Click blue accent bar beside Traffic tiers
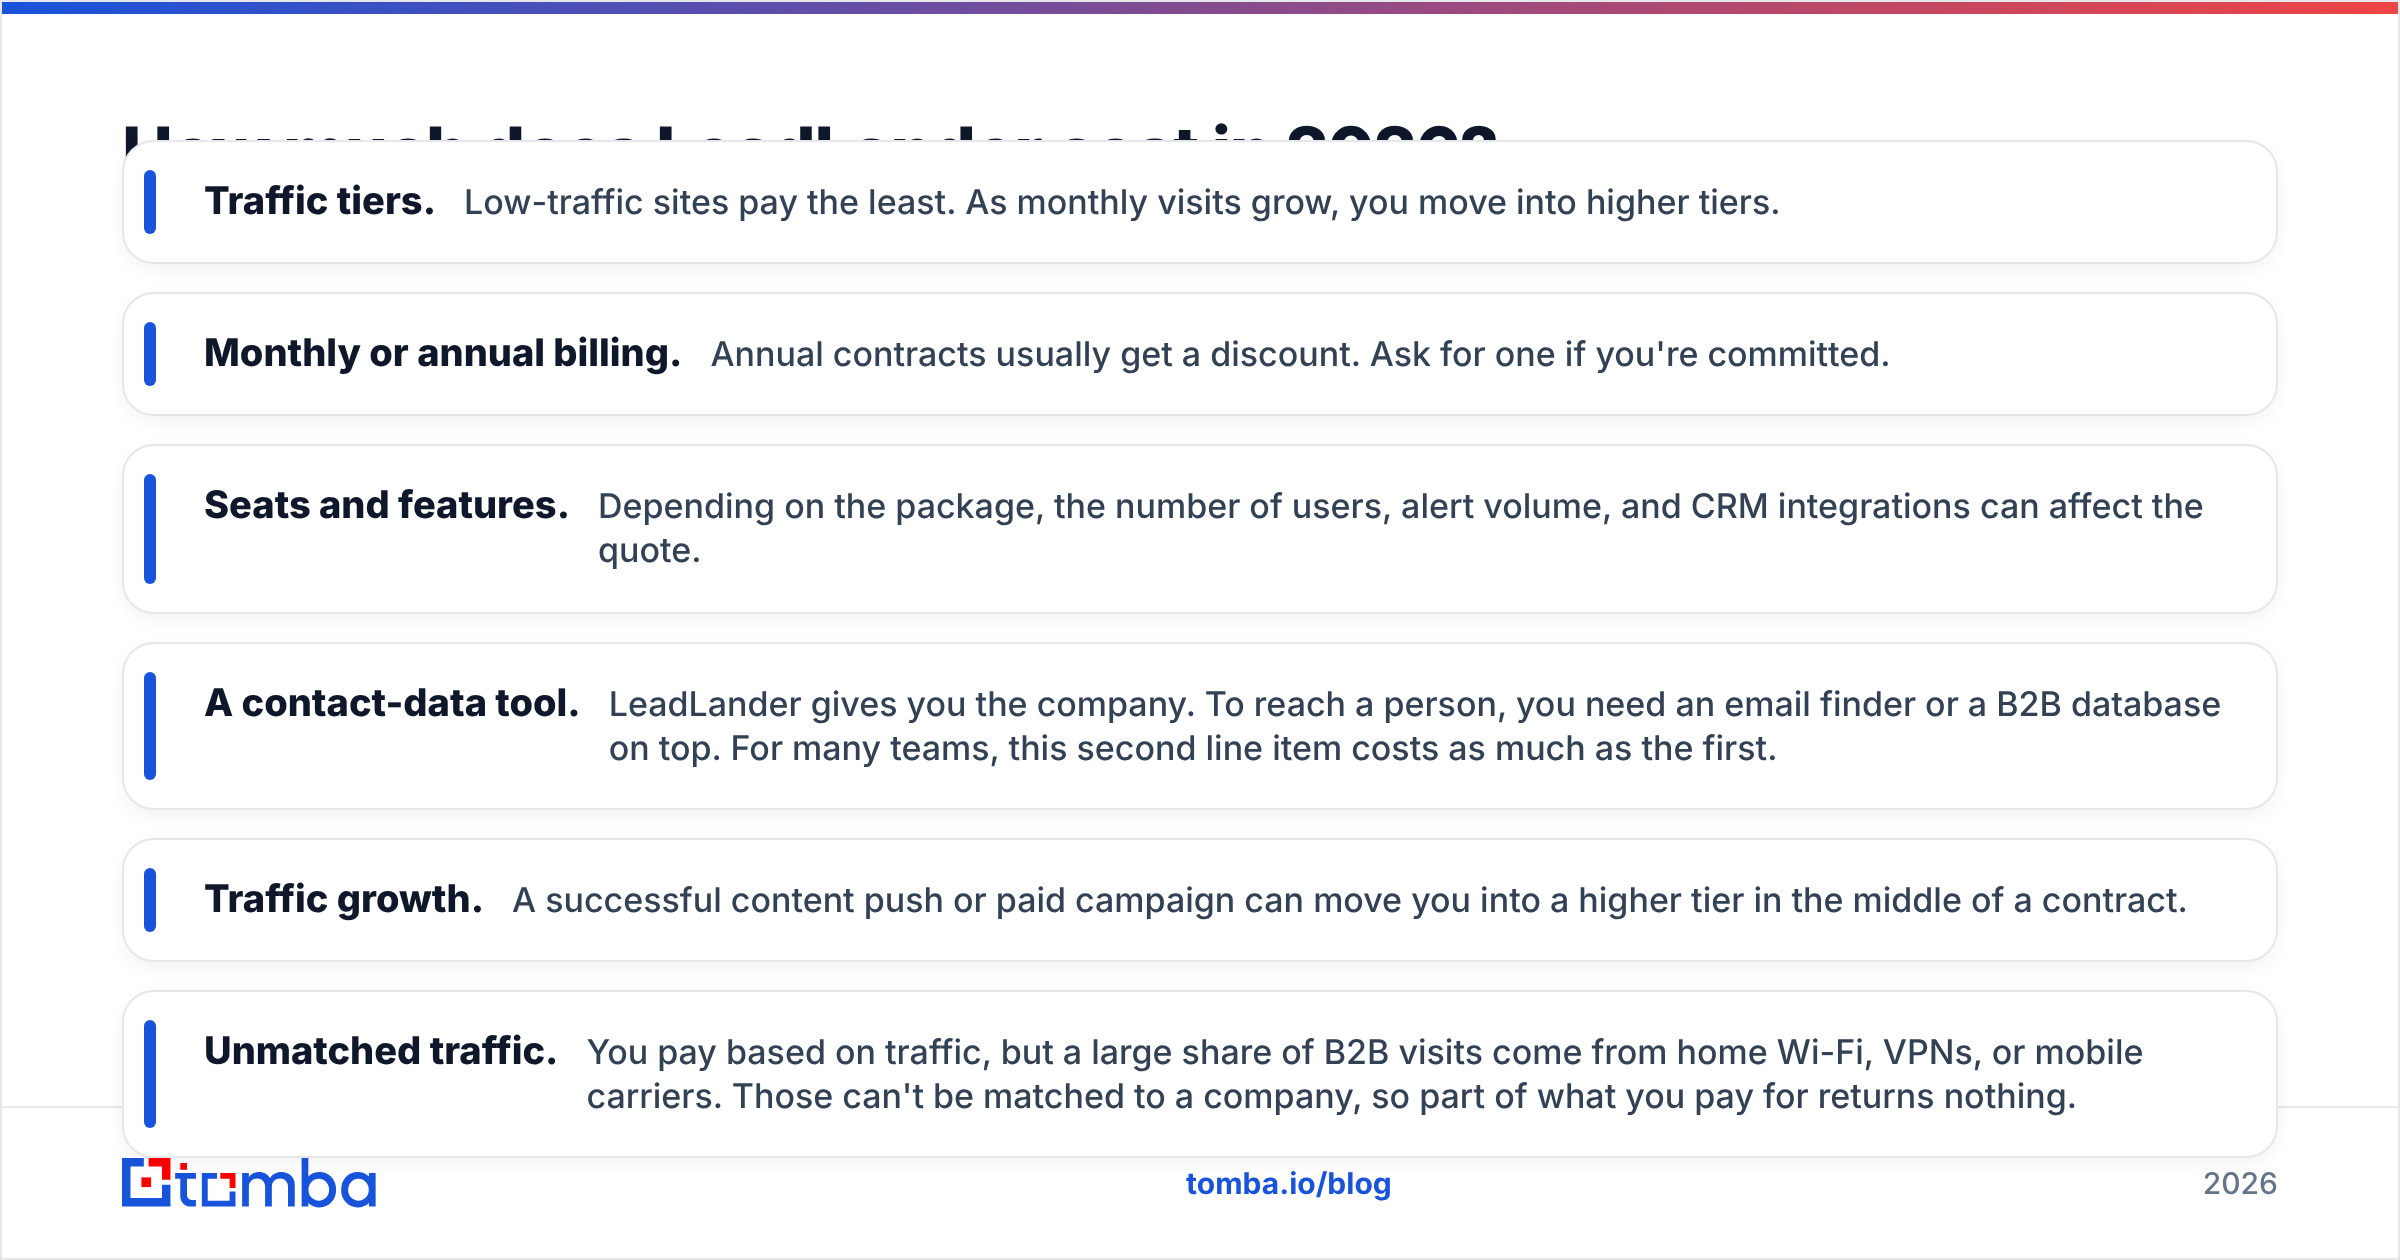 coord(150,202)
